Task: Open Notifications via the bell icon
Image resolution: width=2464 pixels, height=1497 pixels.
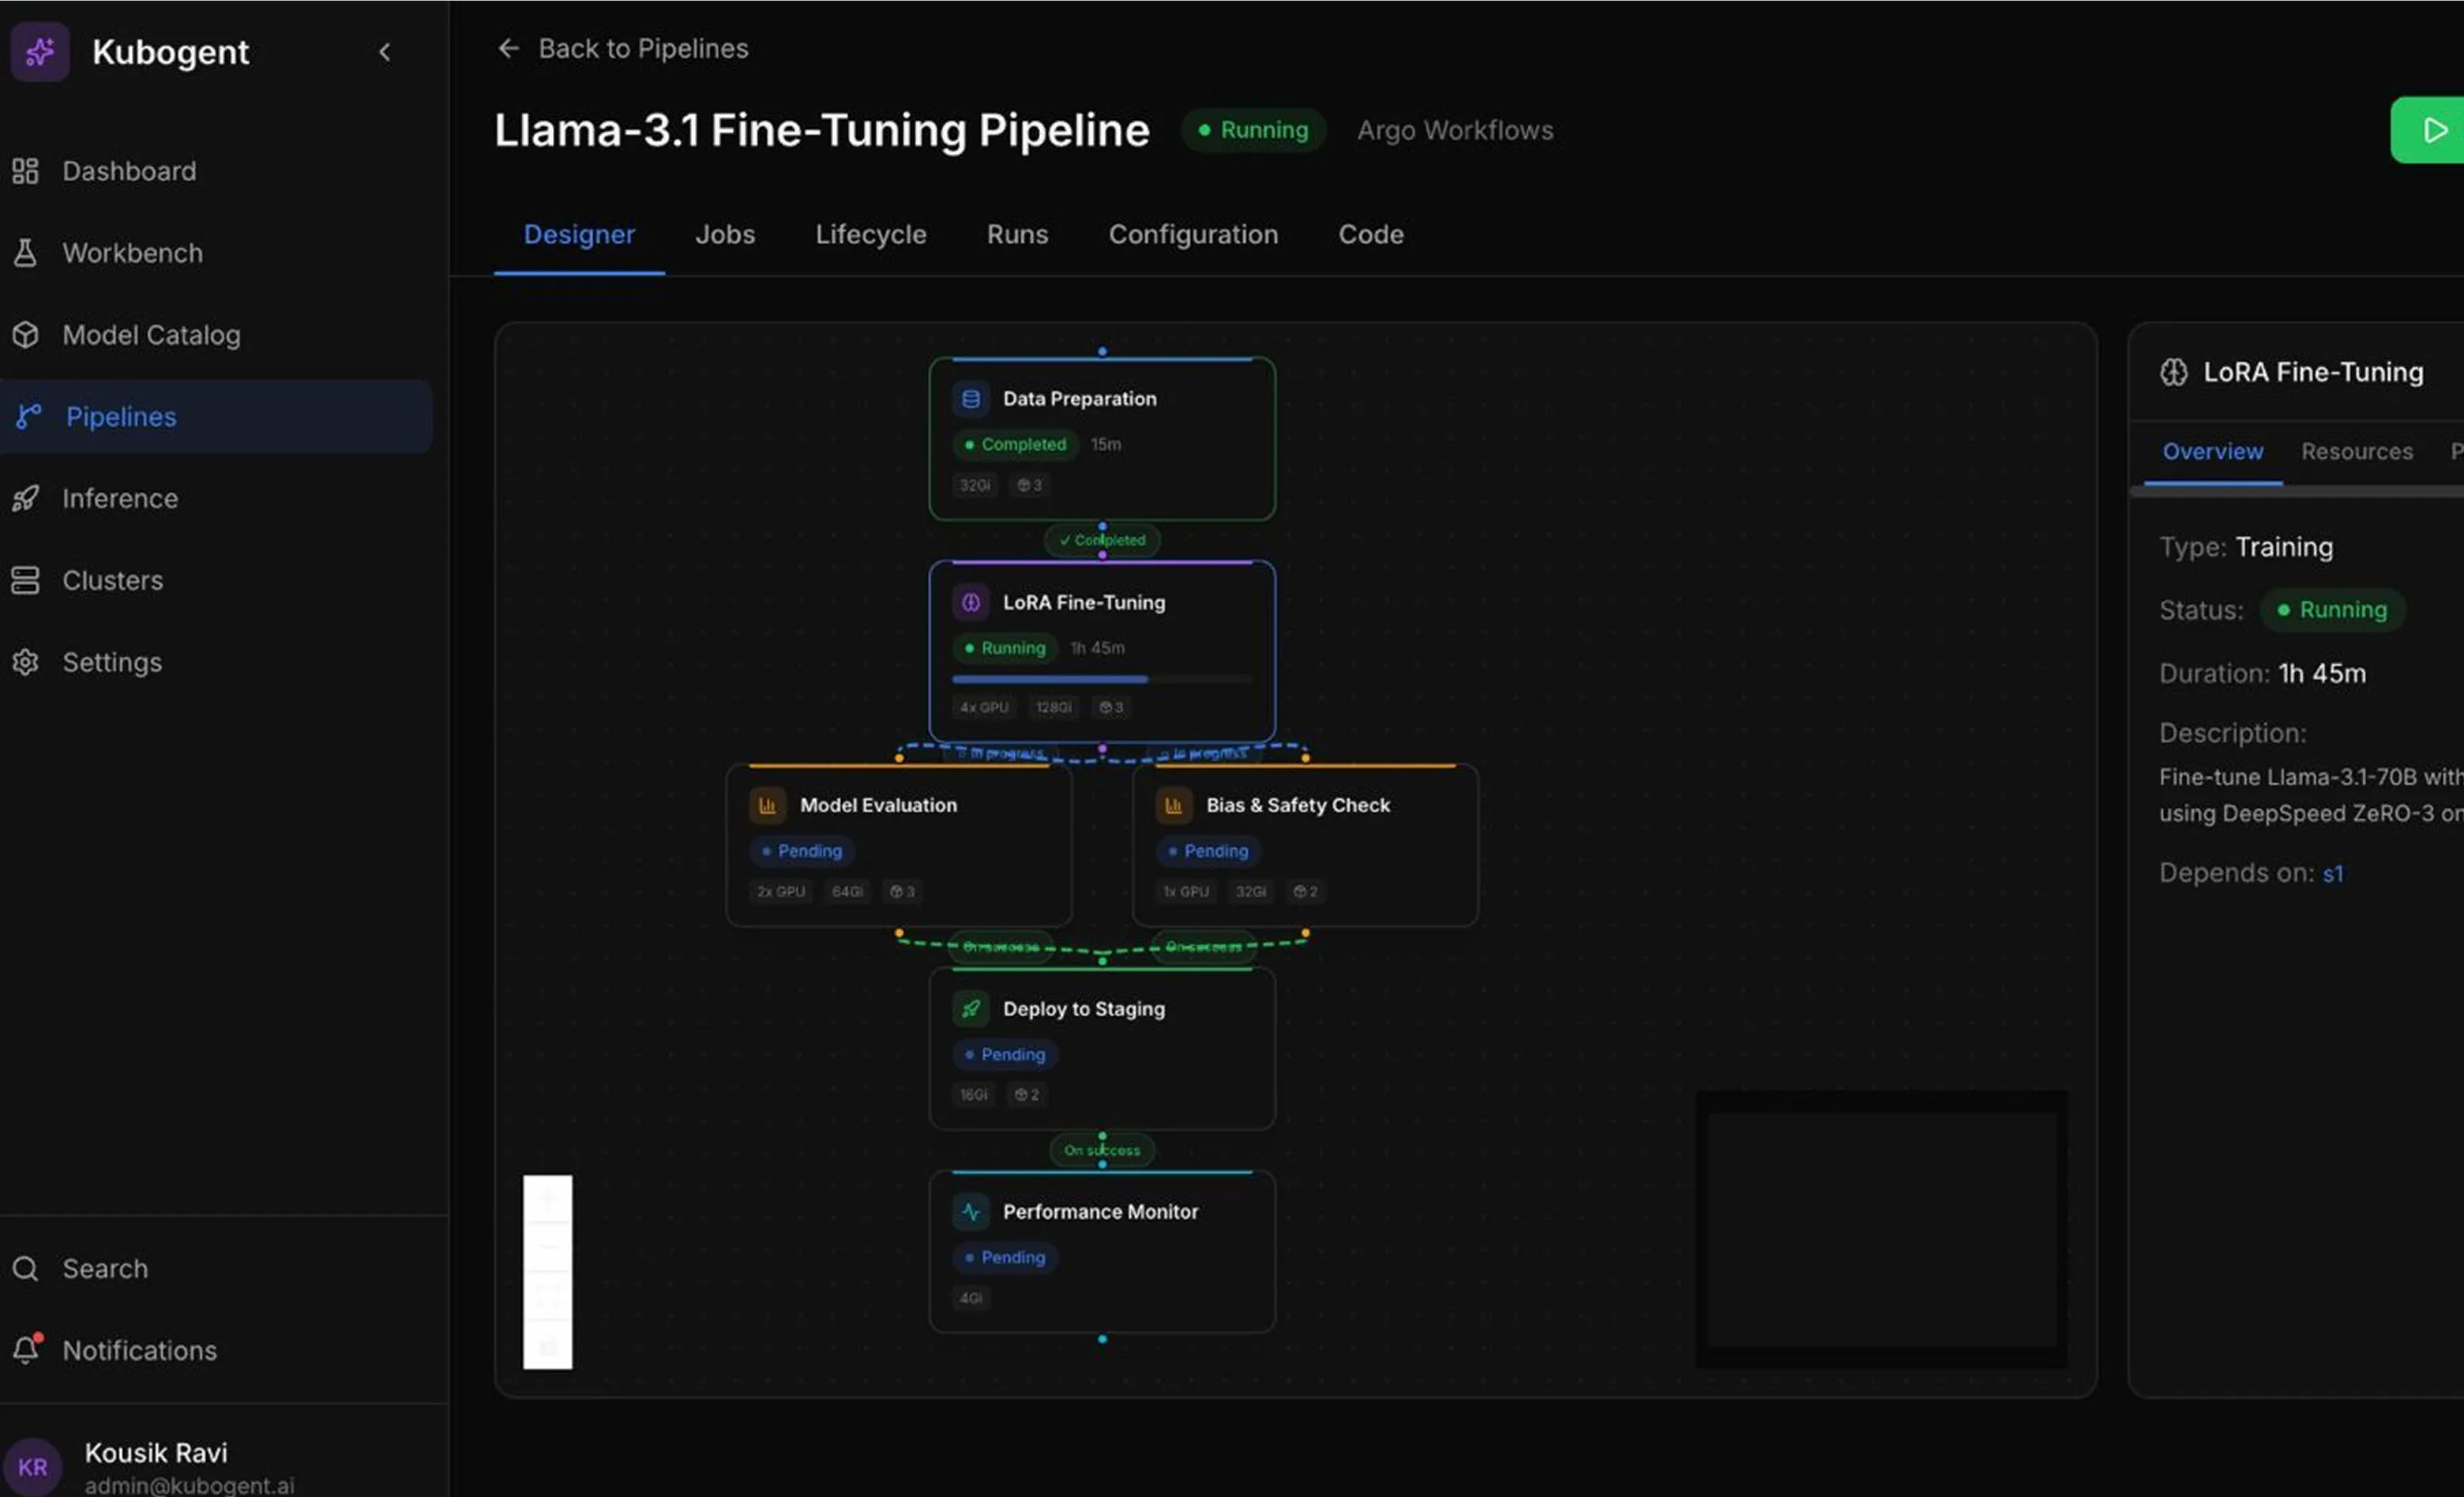Action: click(27, 1349)
